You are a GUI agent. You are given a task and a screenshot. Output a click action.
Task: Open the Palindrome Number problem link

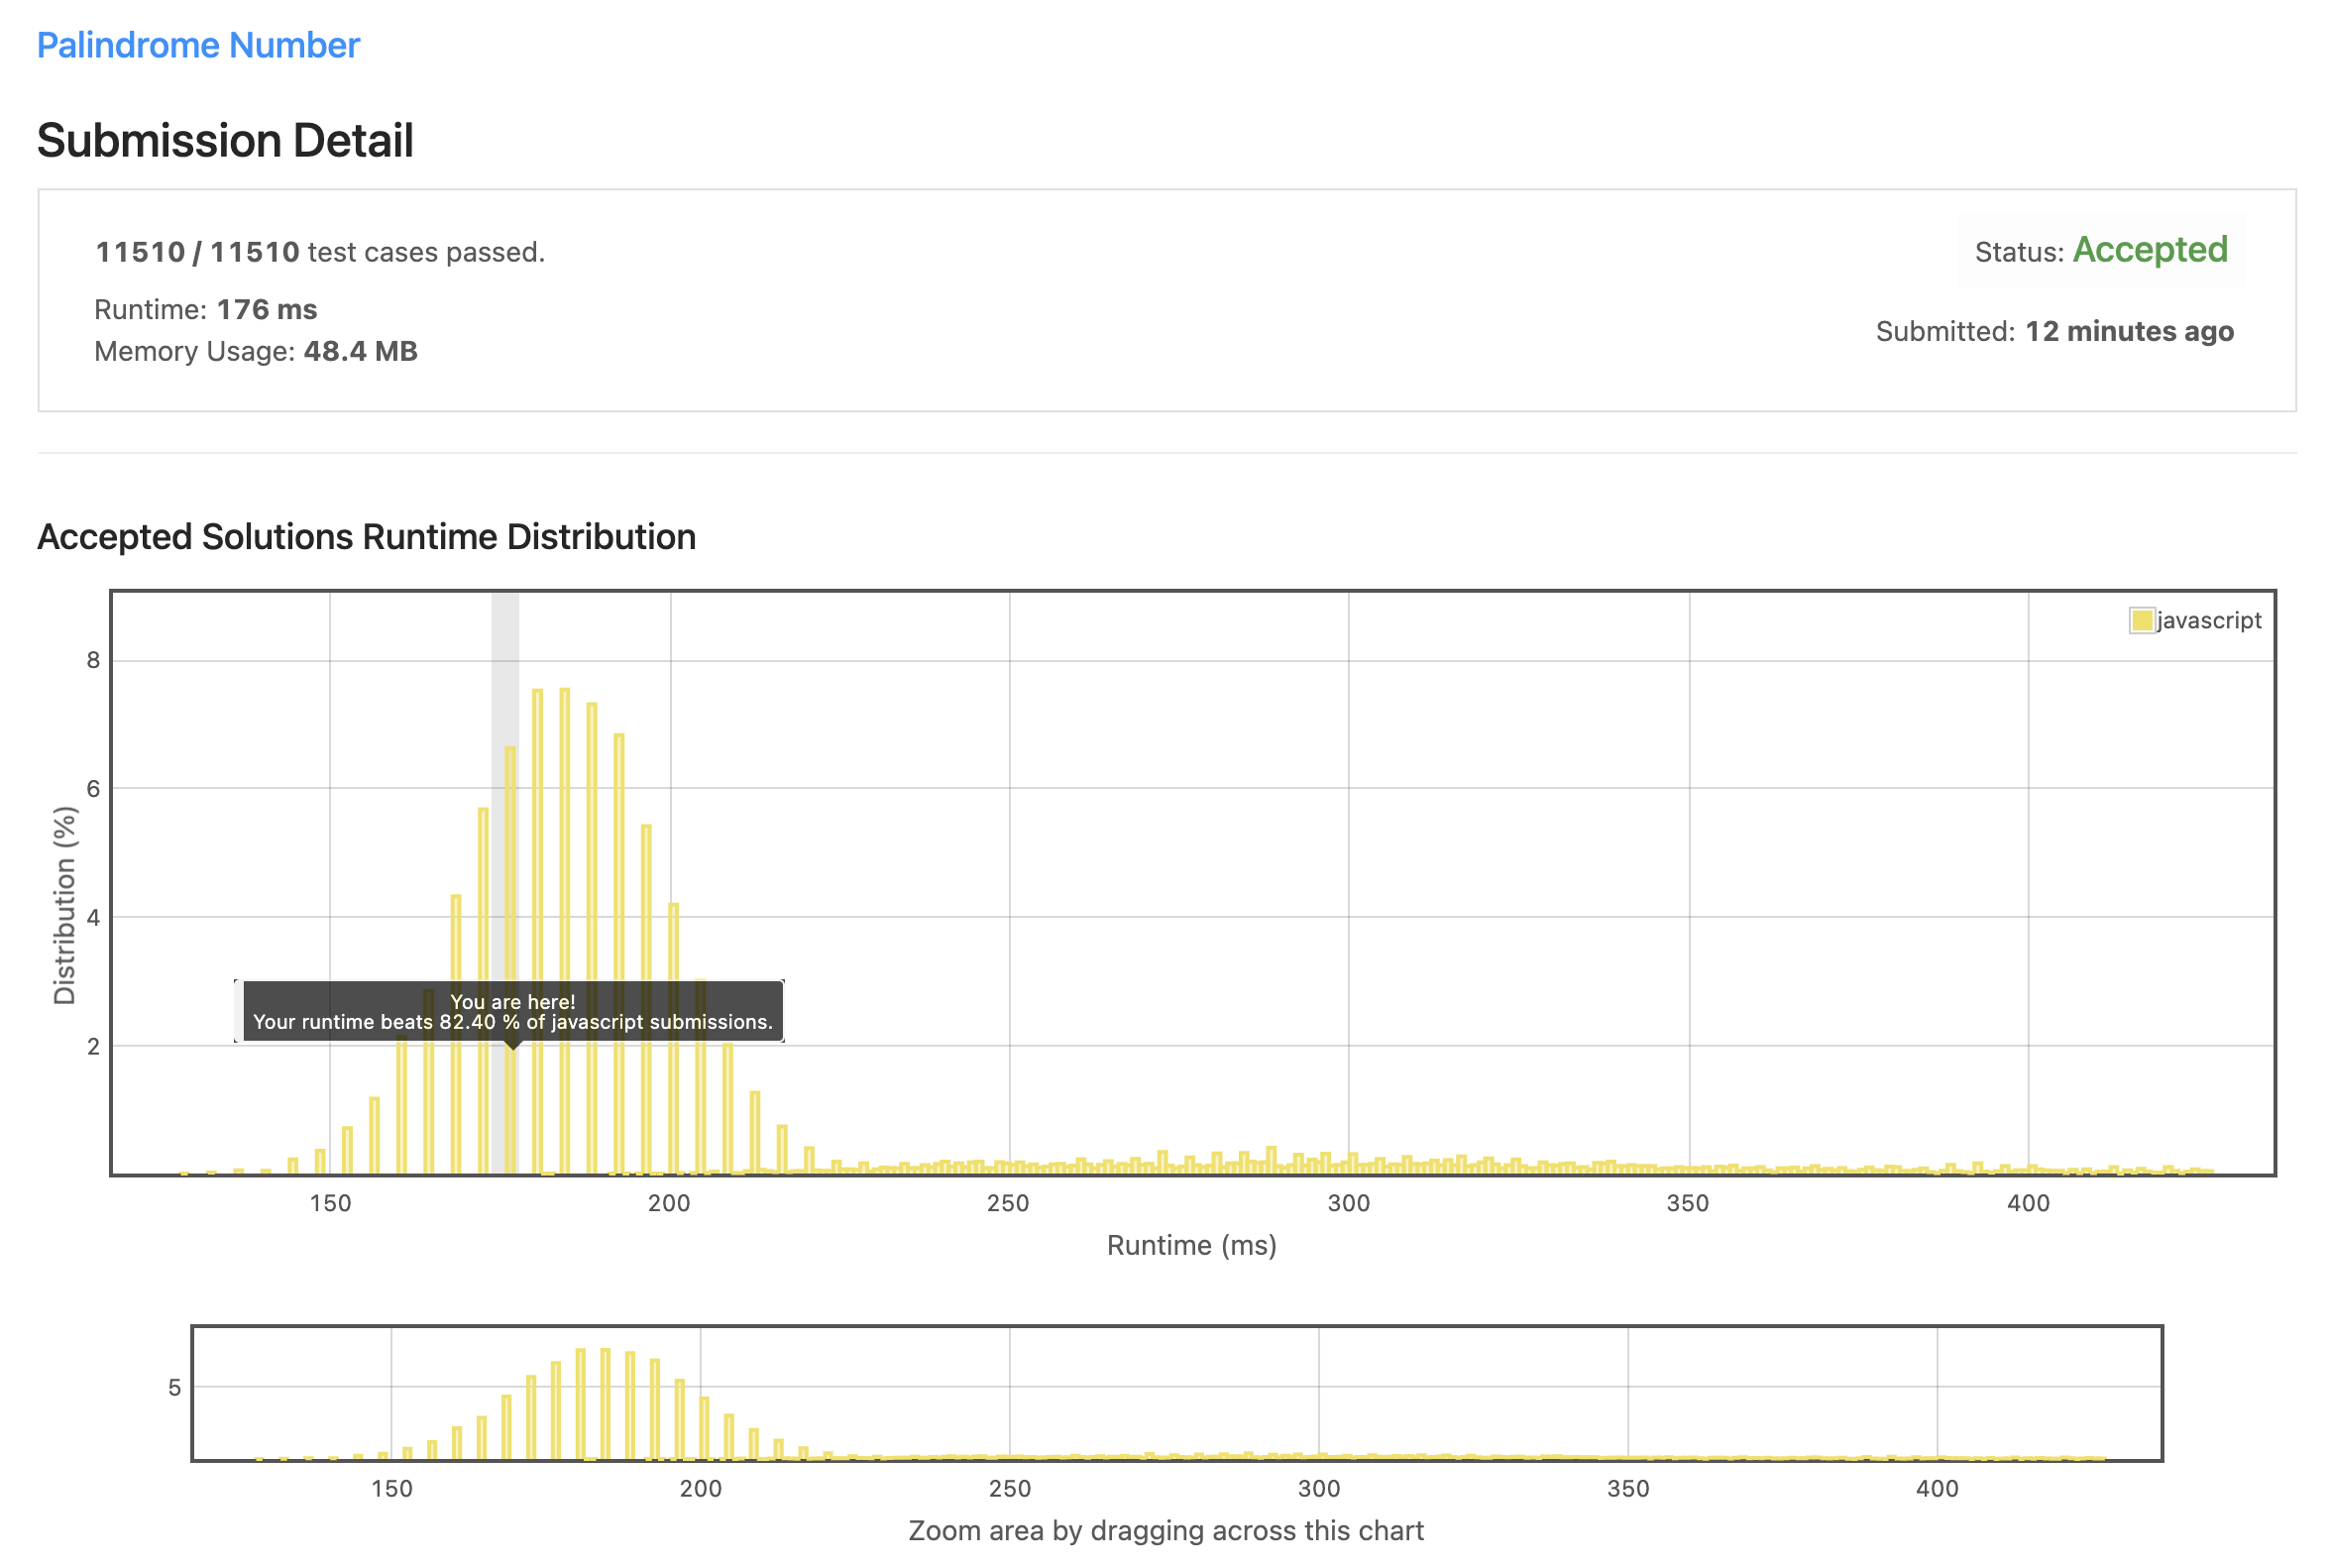point(198,45)
